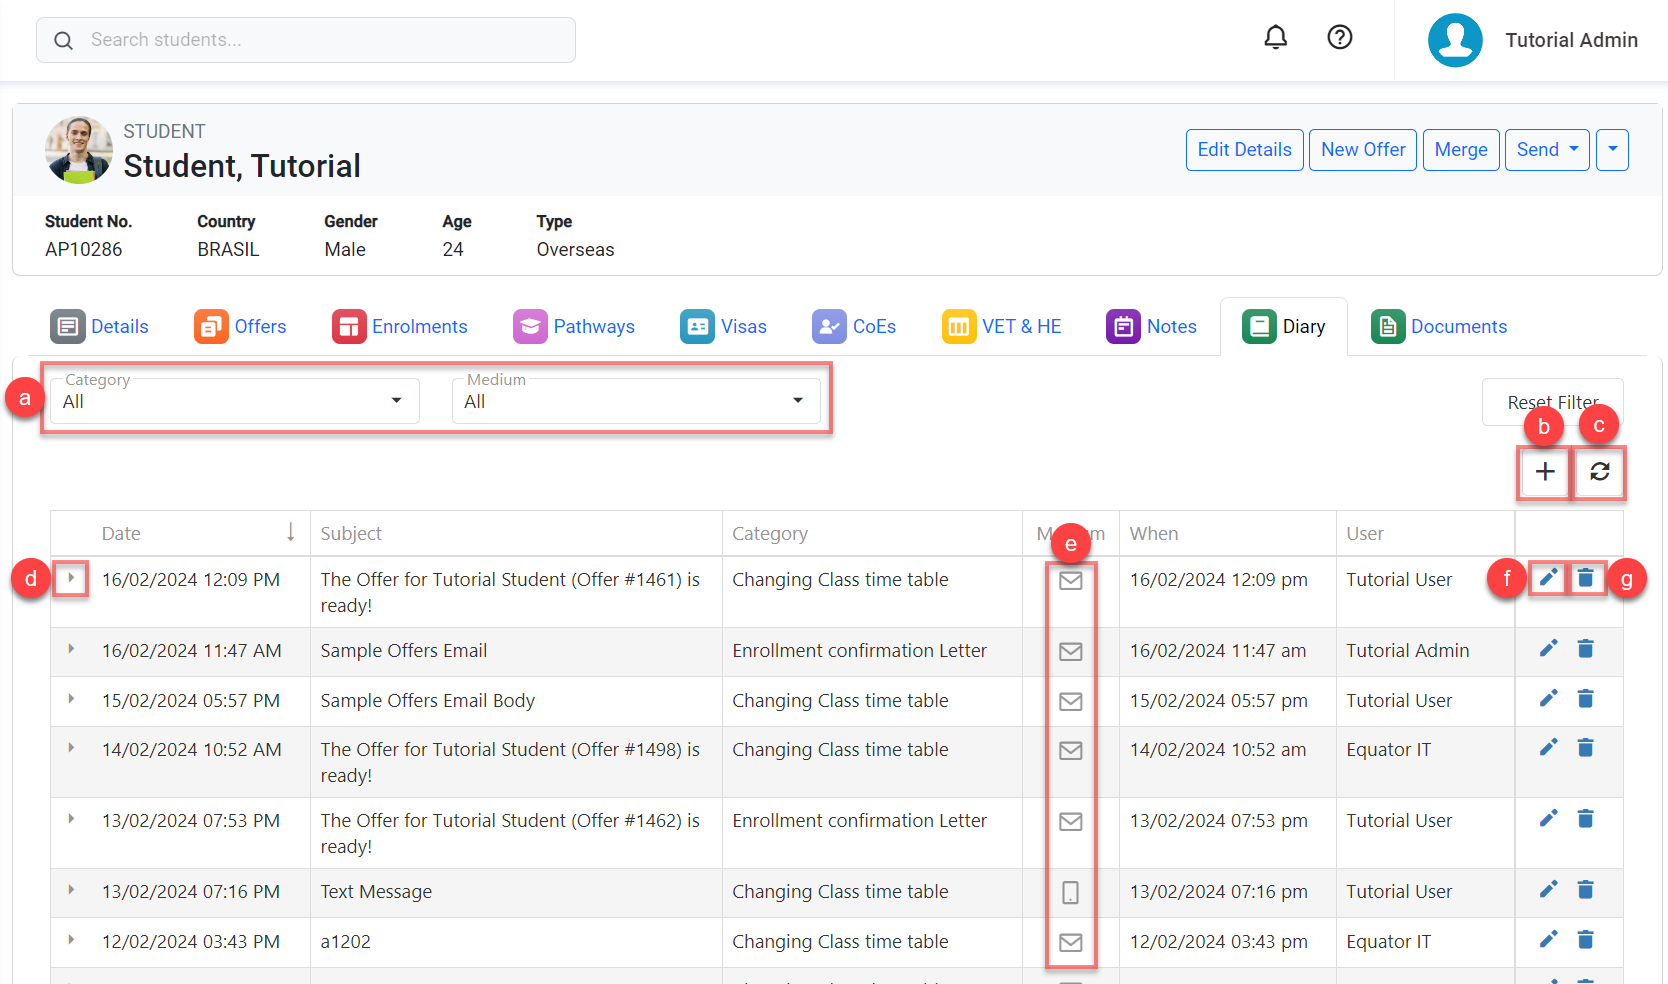Open the Pathways tab
The height and width of the screenshot is (984, 1668).
click(x=574, y=327)
